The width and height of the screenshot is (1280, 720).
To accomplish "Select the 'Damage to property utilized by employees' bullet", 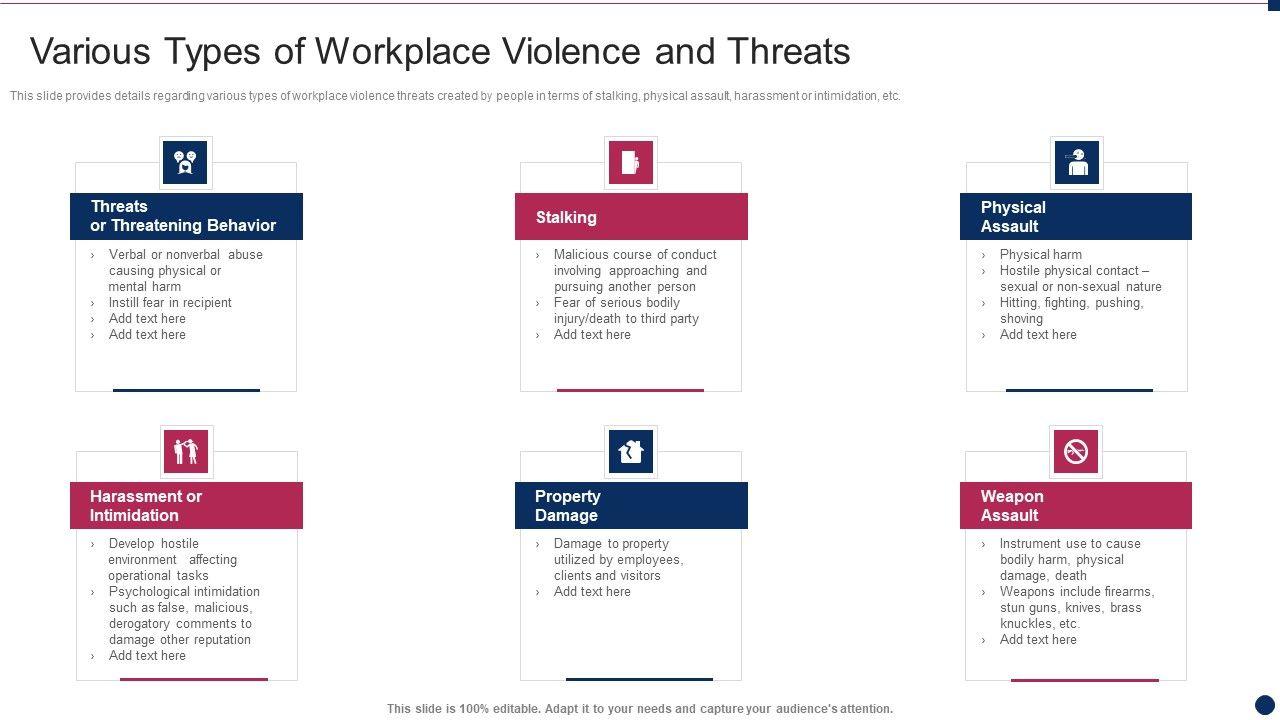I will [619, 559].
